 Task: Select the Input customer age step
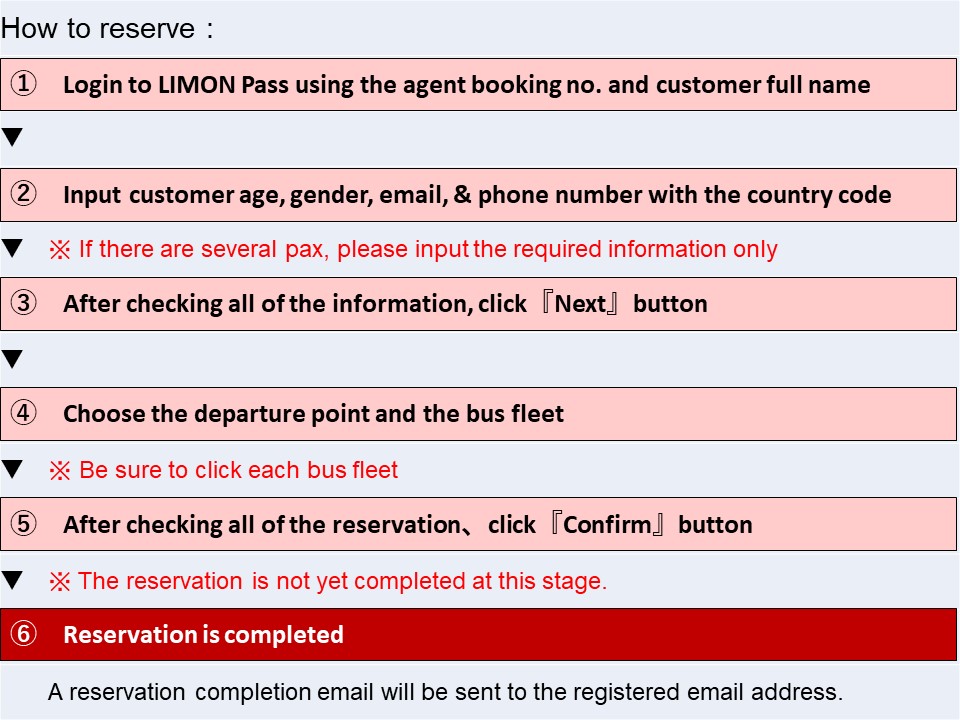click(x=478, y=195)
